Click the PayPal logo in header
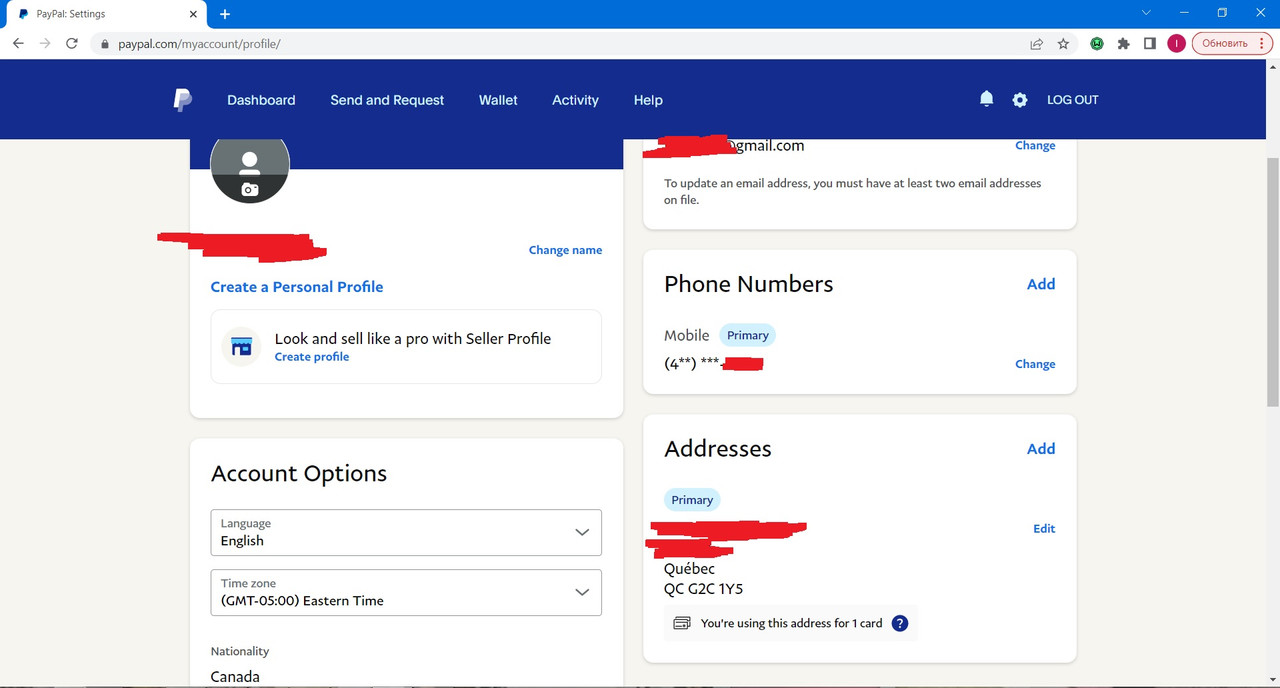Screen dimensions: 1280x688 (182, 100)
